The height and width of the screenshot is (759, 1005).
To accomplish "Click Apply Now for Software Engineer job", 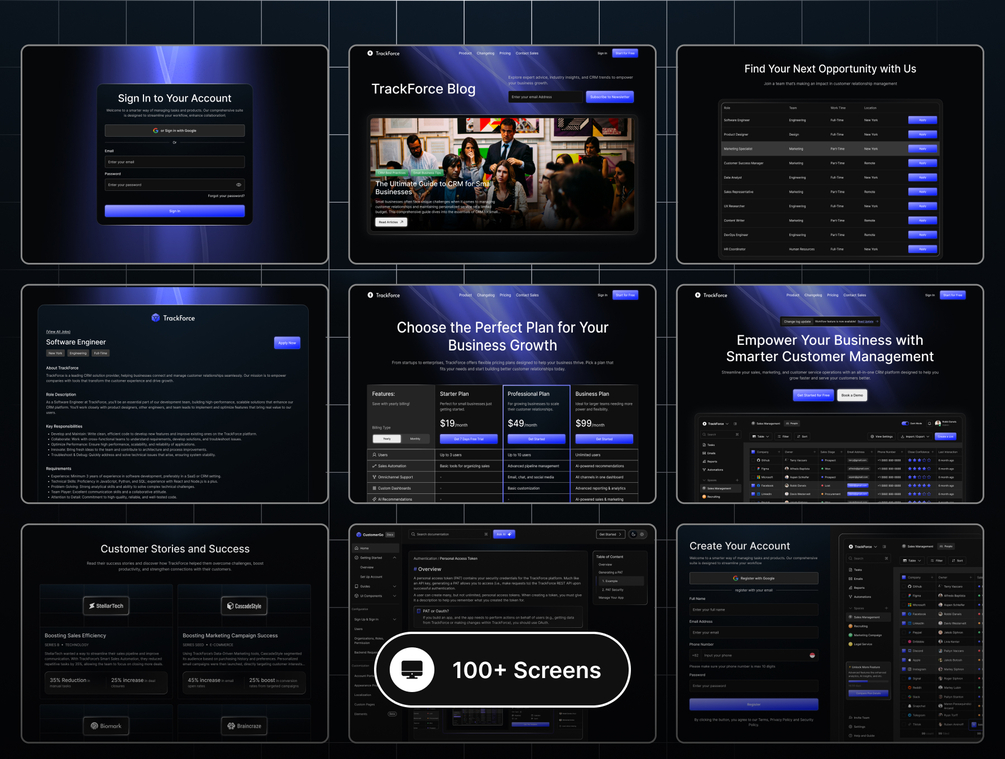I will click(287, 343).
